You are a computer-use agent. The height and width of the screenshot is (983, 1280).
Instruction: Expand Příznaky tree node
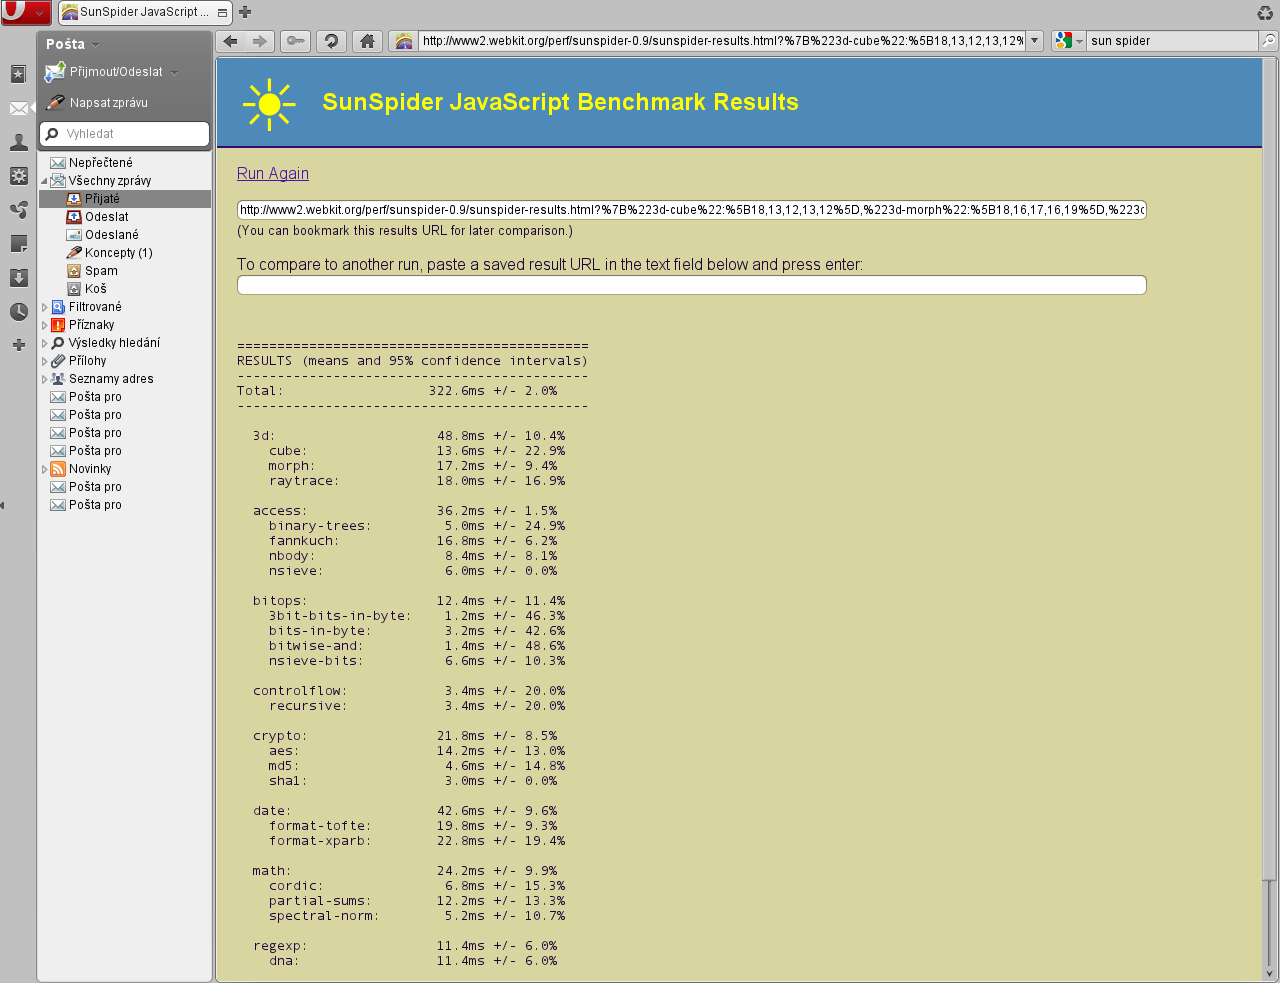pyautogui.click(x=44, y=325)
